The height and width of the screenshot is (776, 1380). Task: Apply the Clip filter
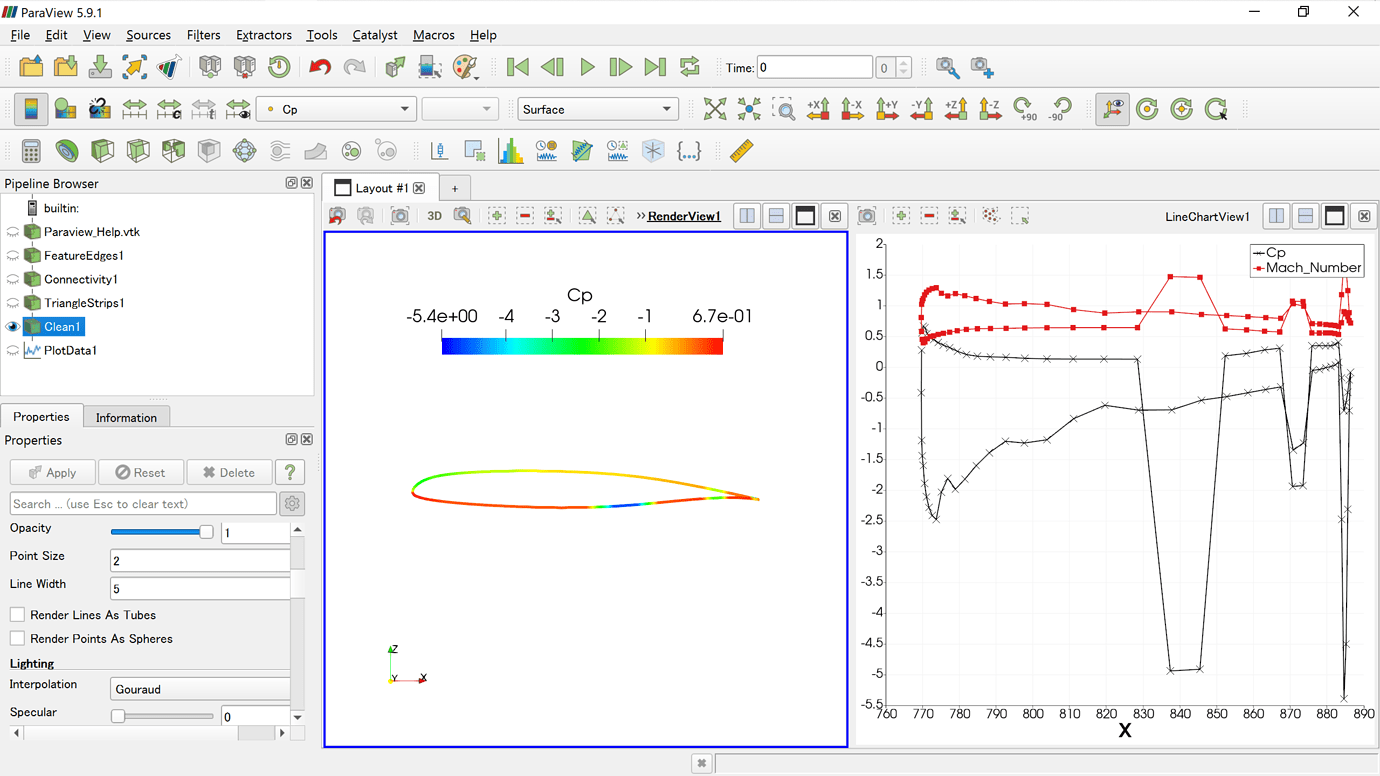[101, 150]
